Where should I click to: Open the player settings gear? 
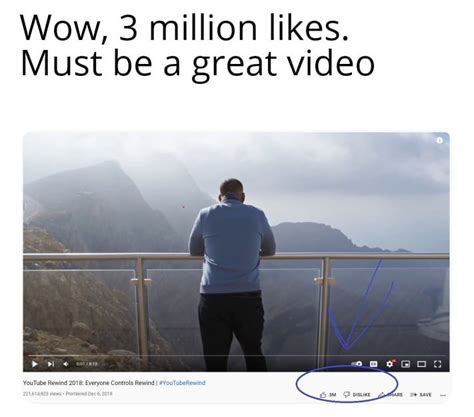pos(390,364)
